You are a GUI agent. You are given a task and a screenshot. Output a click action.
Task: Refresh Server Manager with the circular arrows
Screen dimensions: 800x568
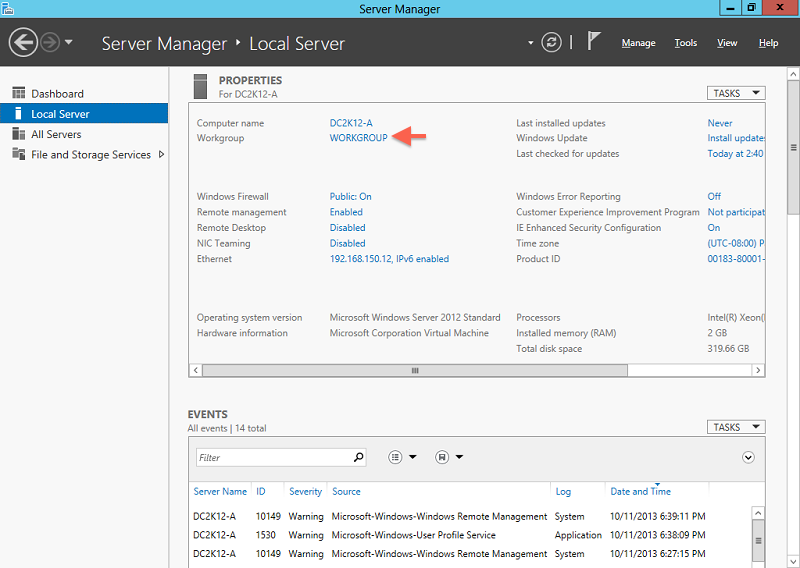[x=551, y=42]
